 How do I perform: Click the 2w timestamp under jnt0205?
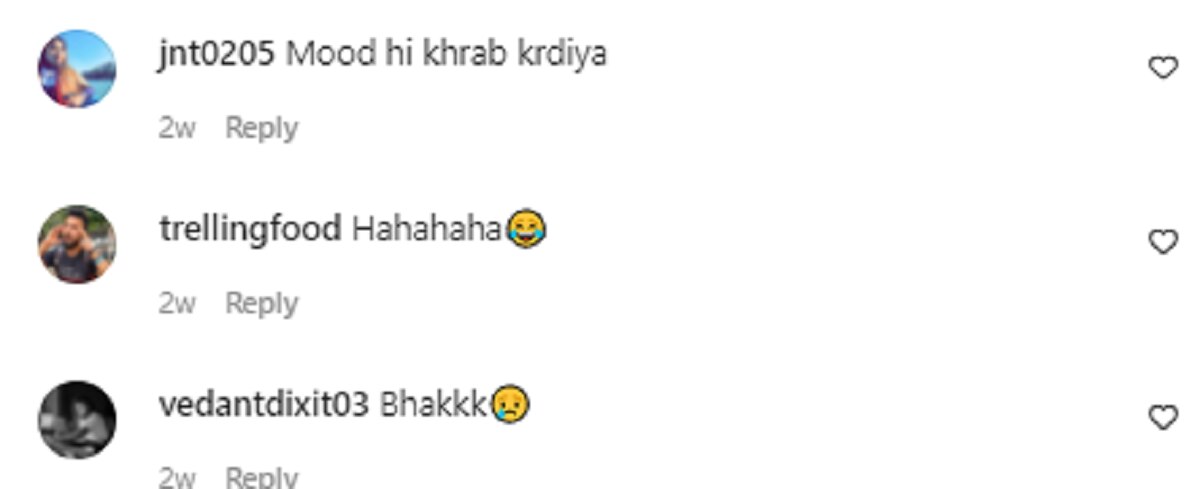[x=177, y=128]
